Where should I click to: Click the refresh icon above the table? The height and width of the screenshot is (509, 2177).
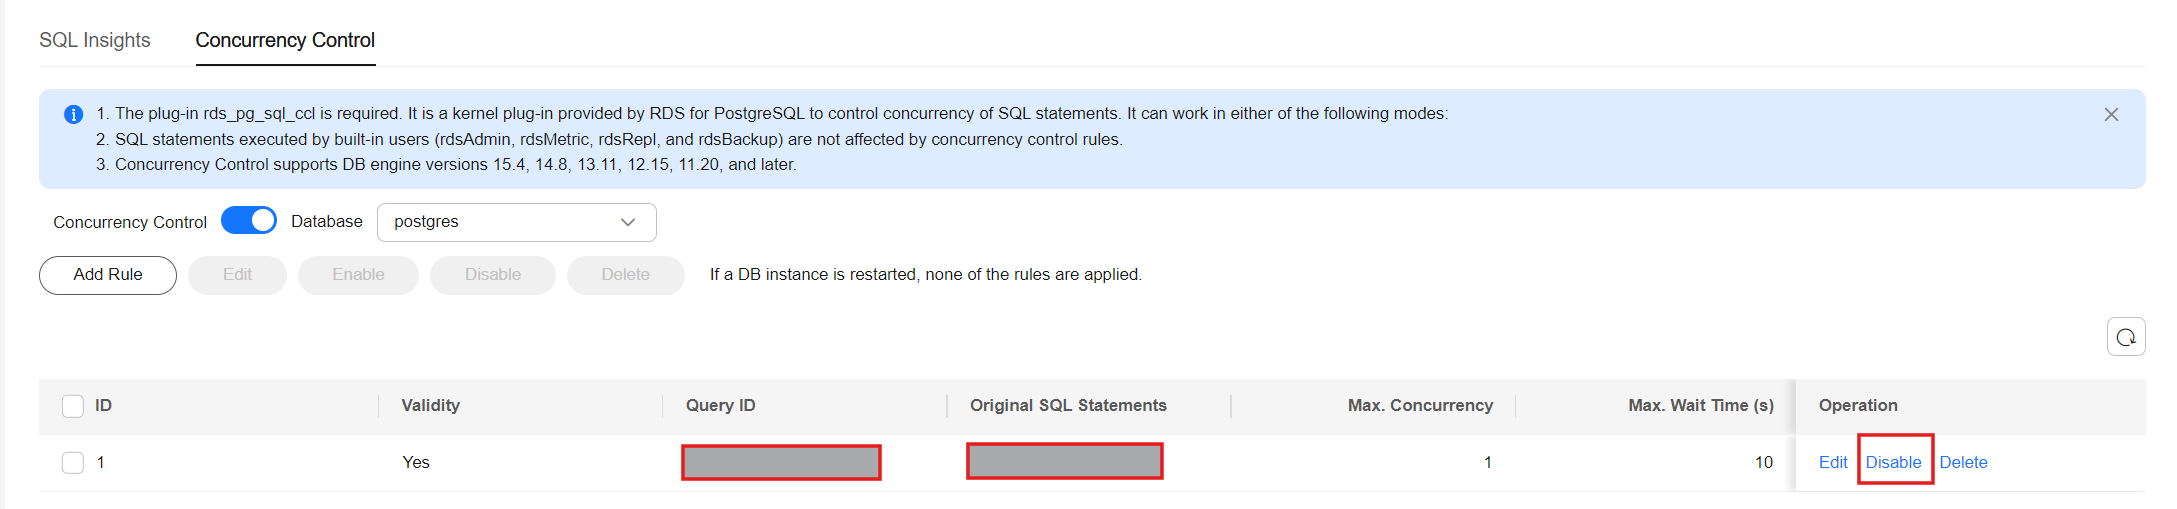(x=2125, y=337)
